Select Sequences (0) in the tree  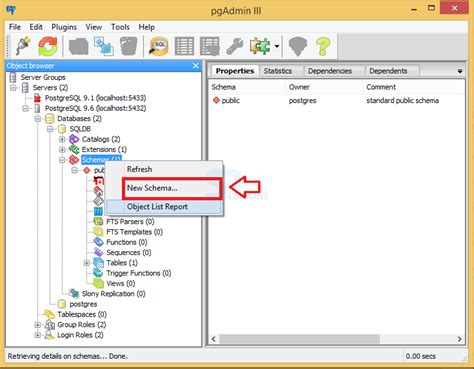coord(129,253)
